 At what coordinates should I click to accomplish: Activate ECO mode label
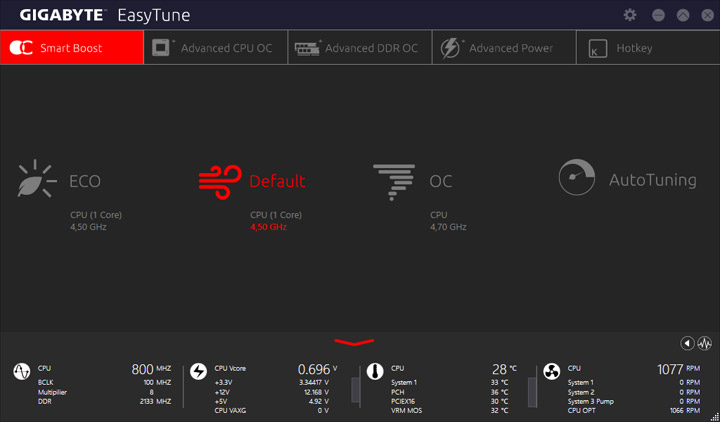coord(85,181)
